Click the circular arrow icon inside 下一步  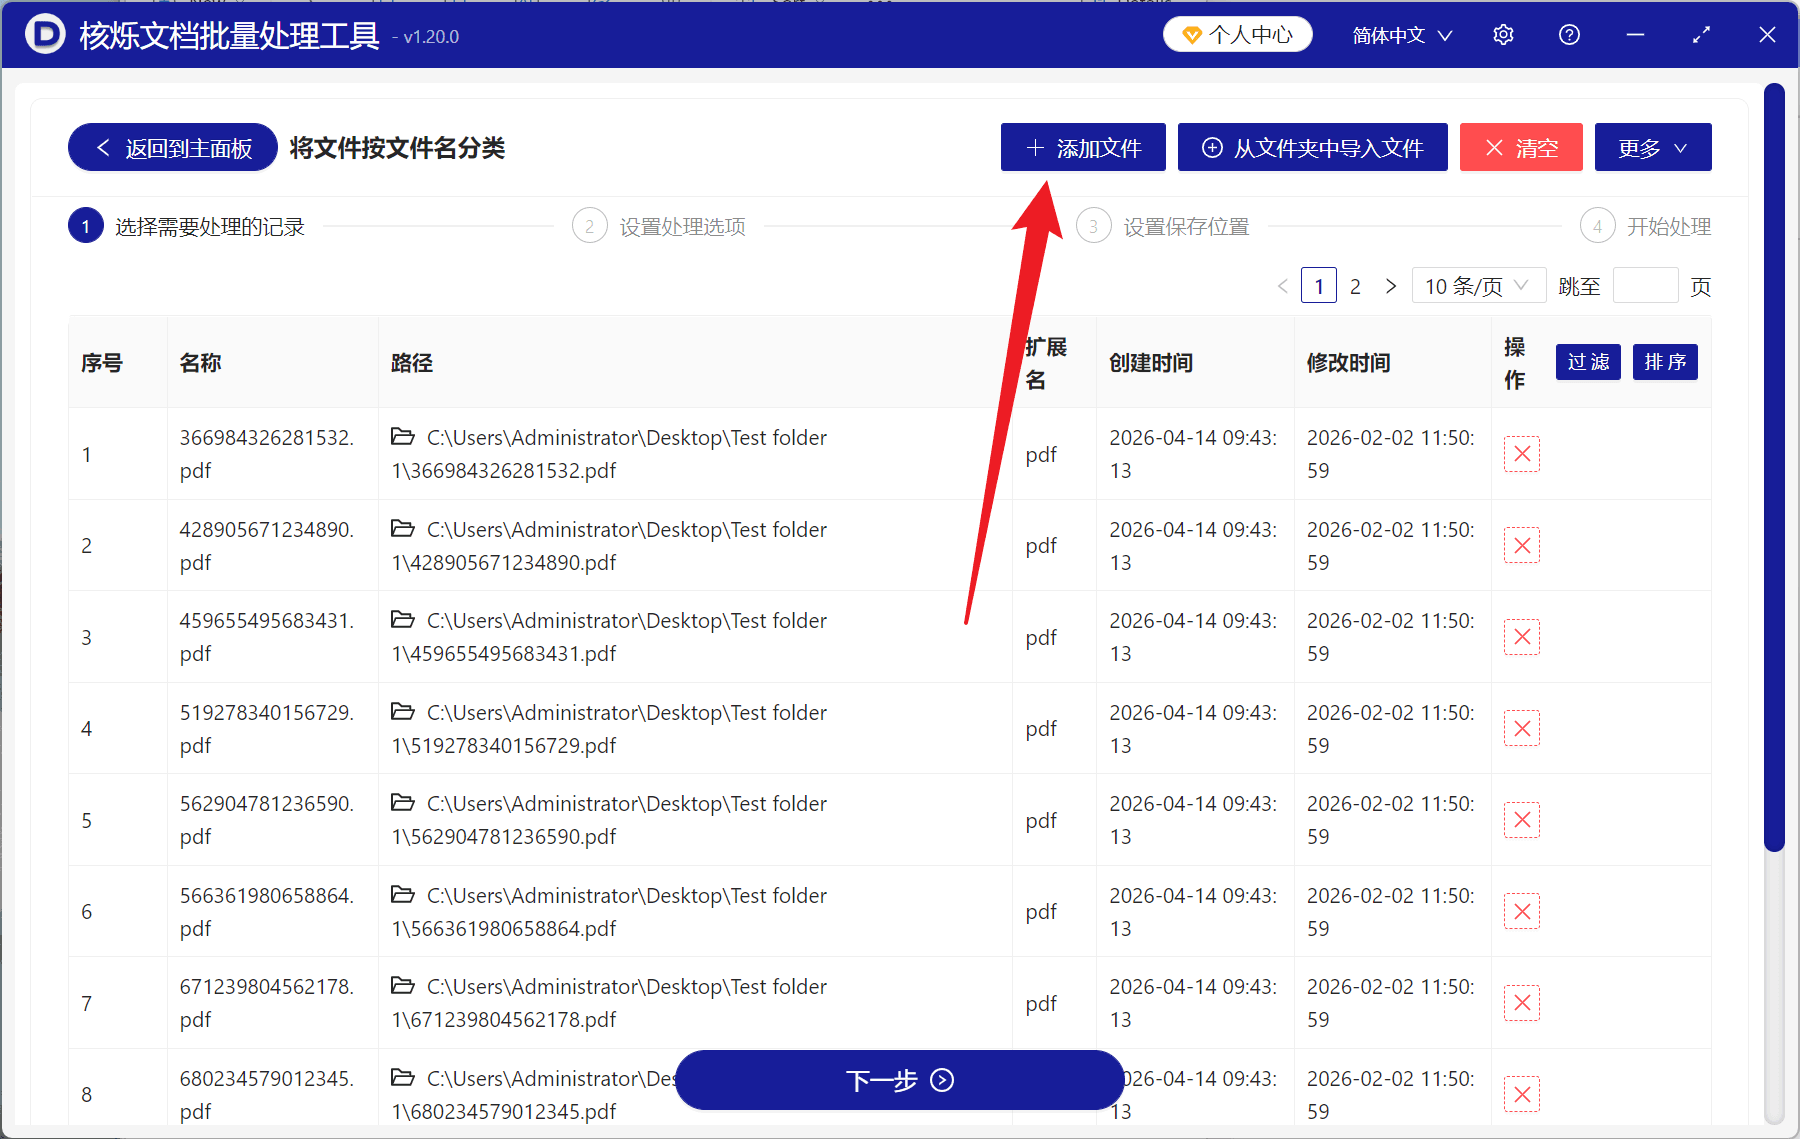pos(941,1081)
